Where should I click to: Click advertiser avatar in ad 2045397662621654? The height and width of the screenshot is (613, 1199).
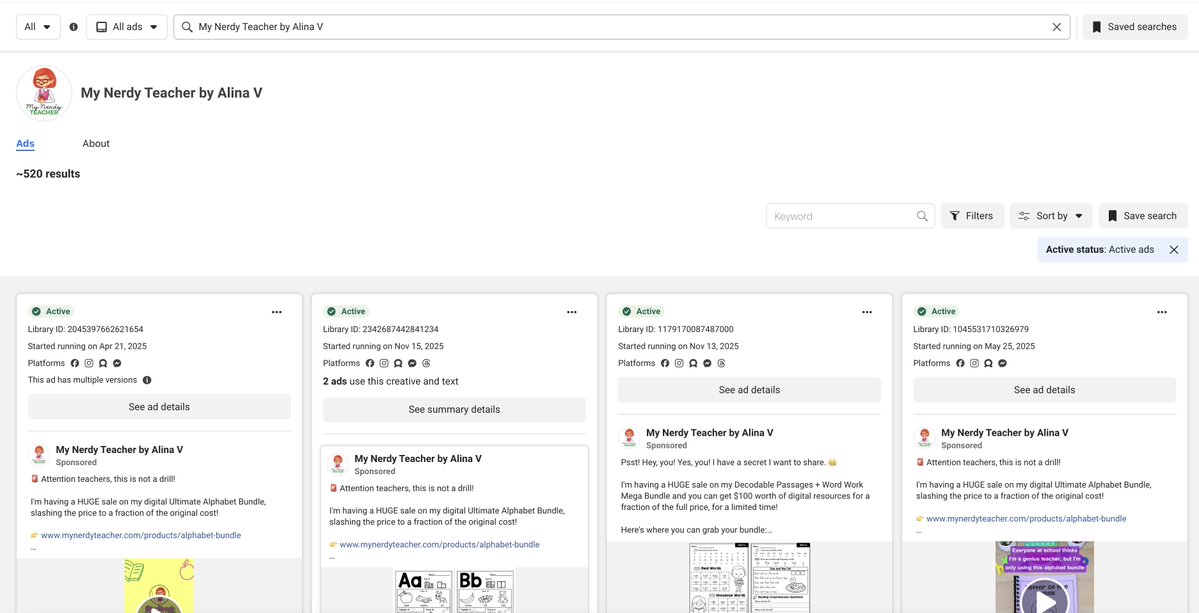(x=39, y=455)
